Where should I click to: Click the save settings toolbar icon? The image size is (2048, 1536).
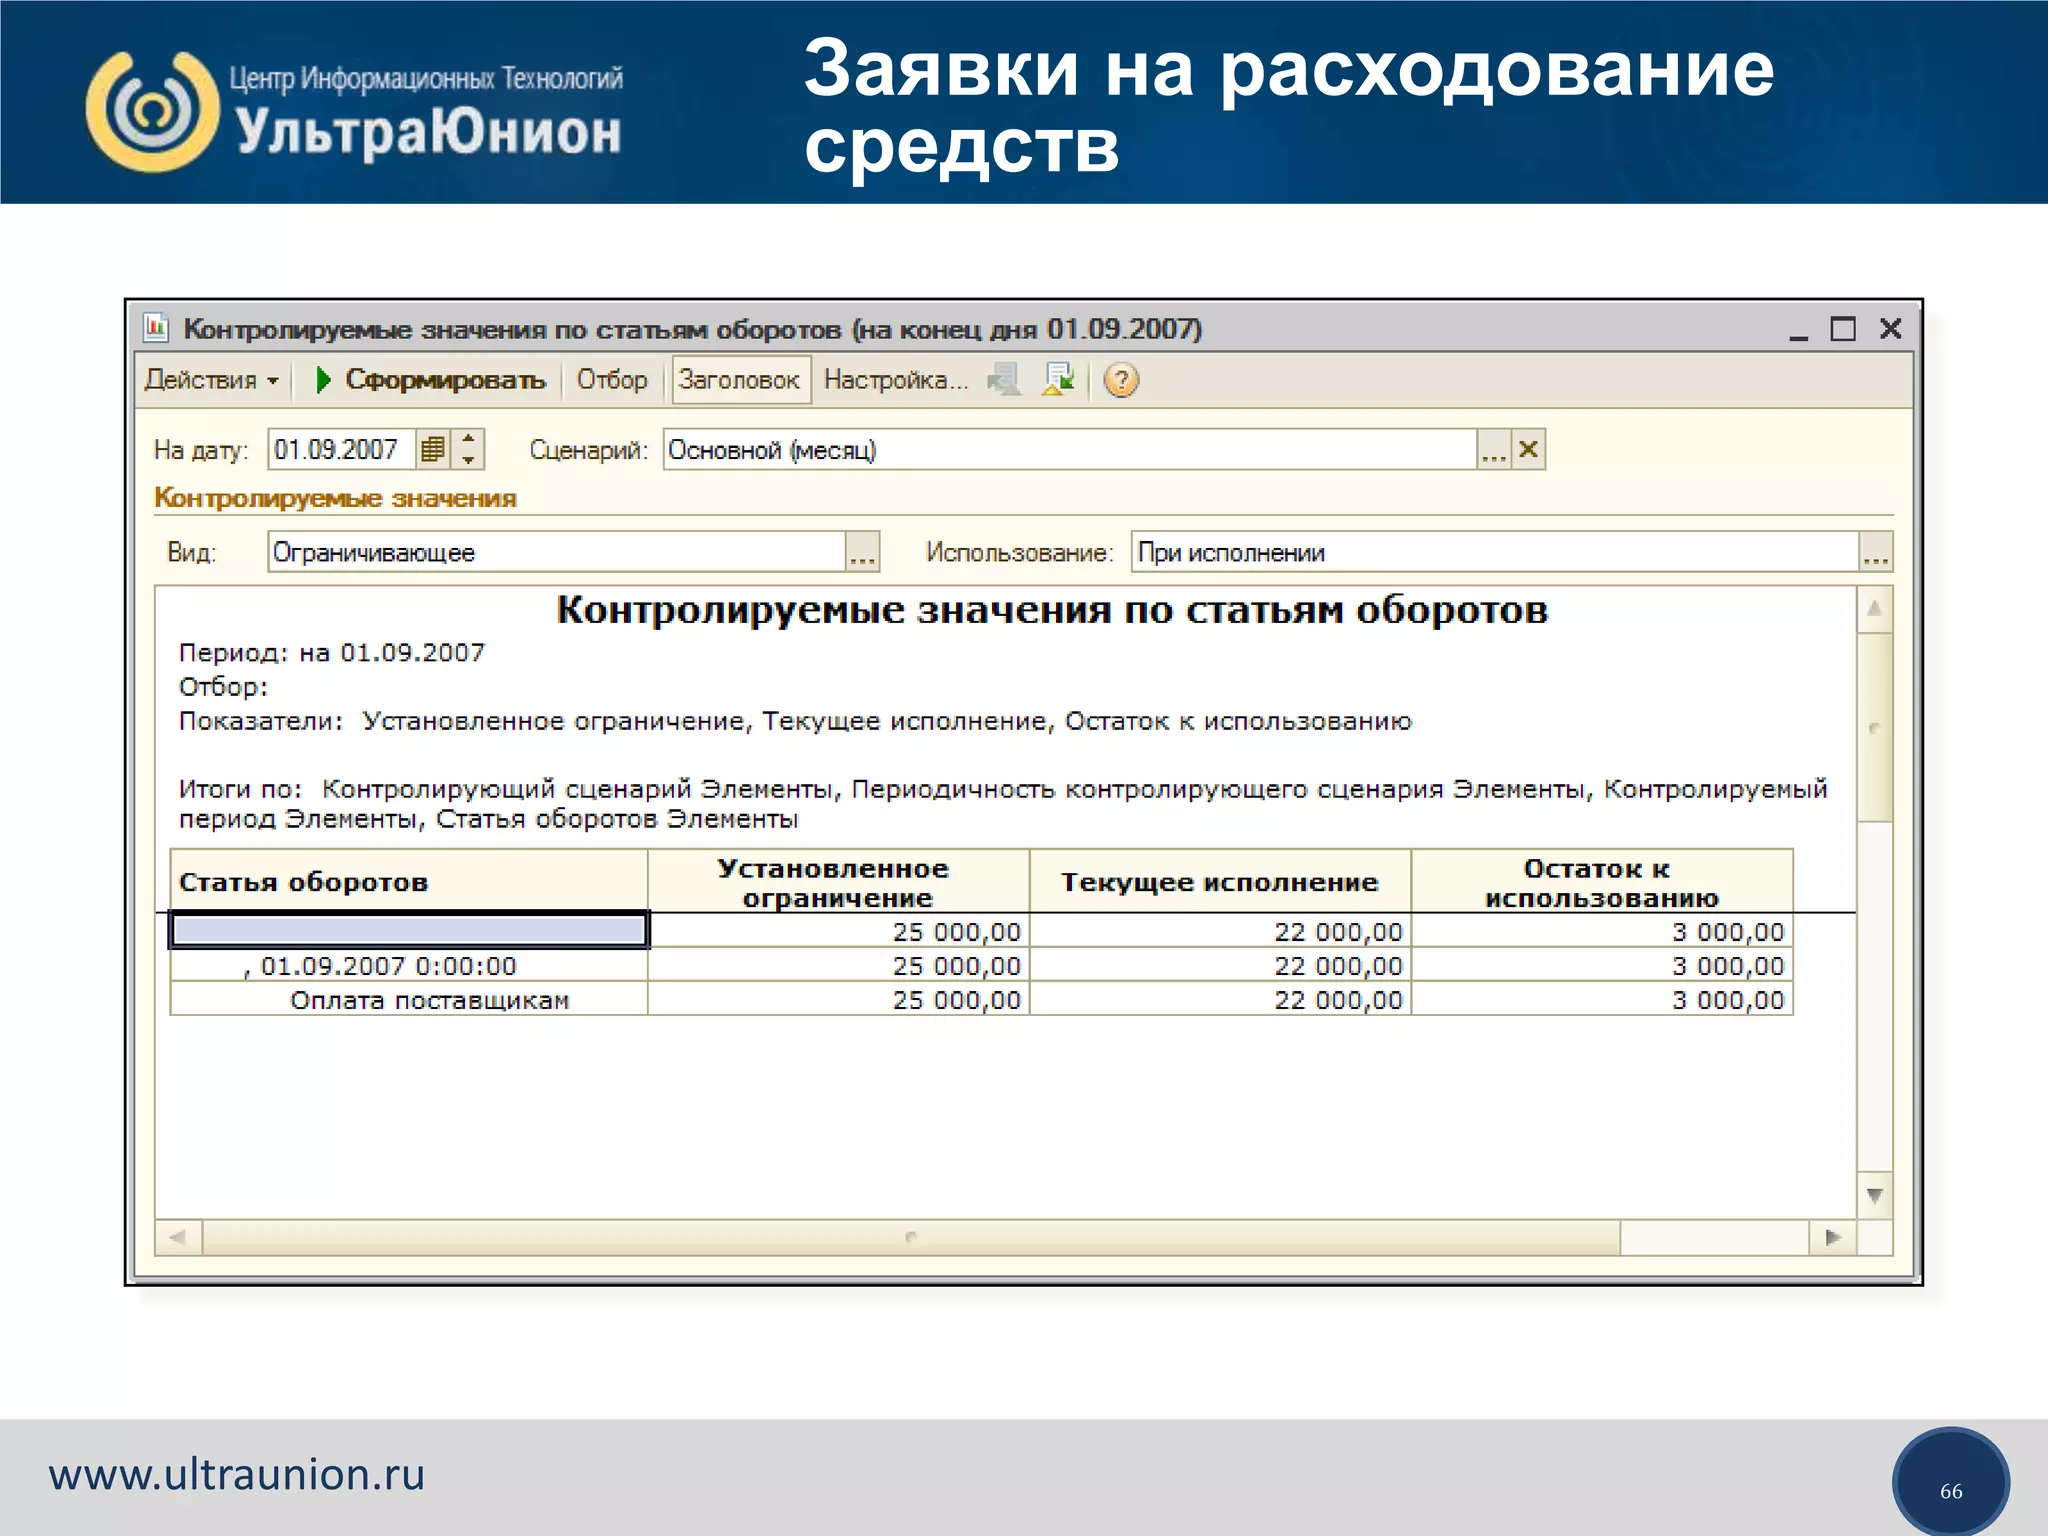(1058, 380)
